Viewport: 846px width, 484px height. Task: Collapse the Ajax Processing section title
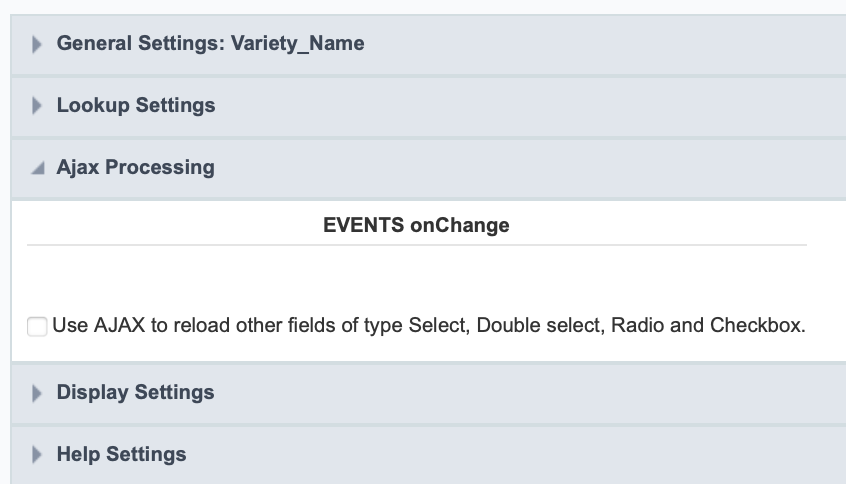tap(135, 167)
